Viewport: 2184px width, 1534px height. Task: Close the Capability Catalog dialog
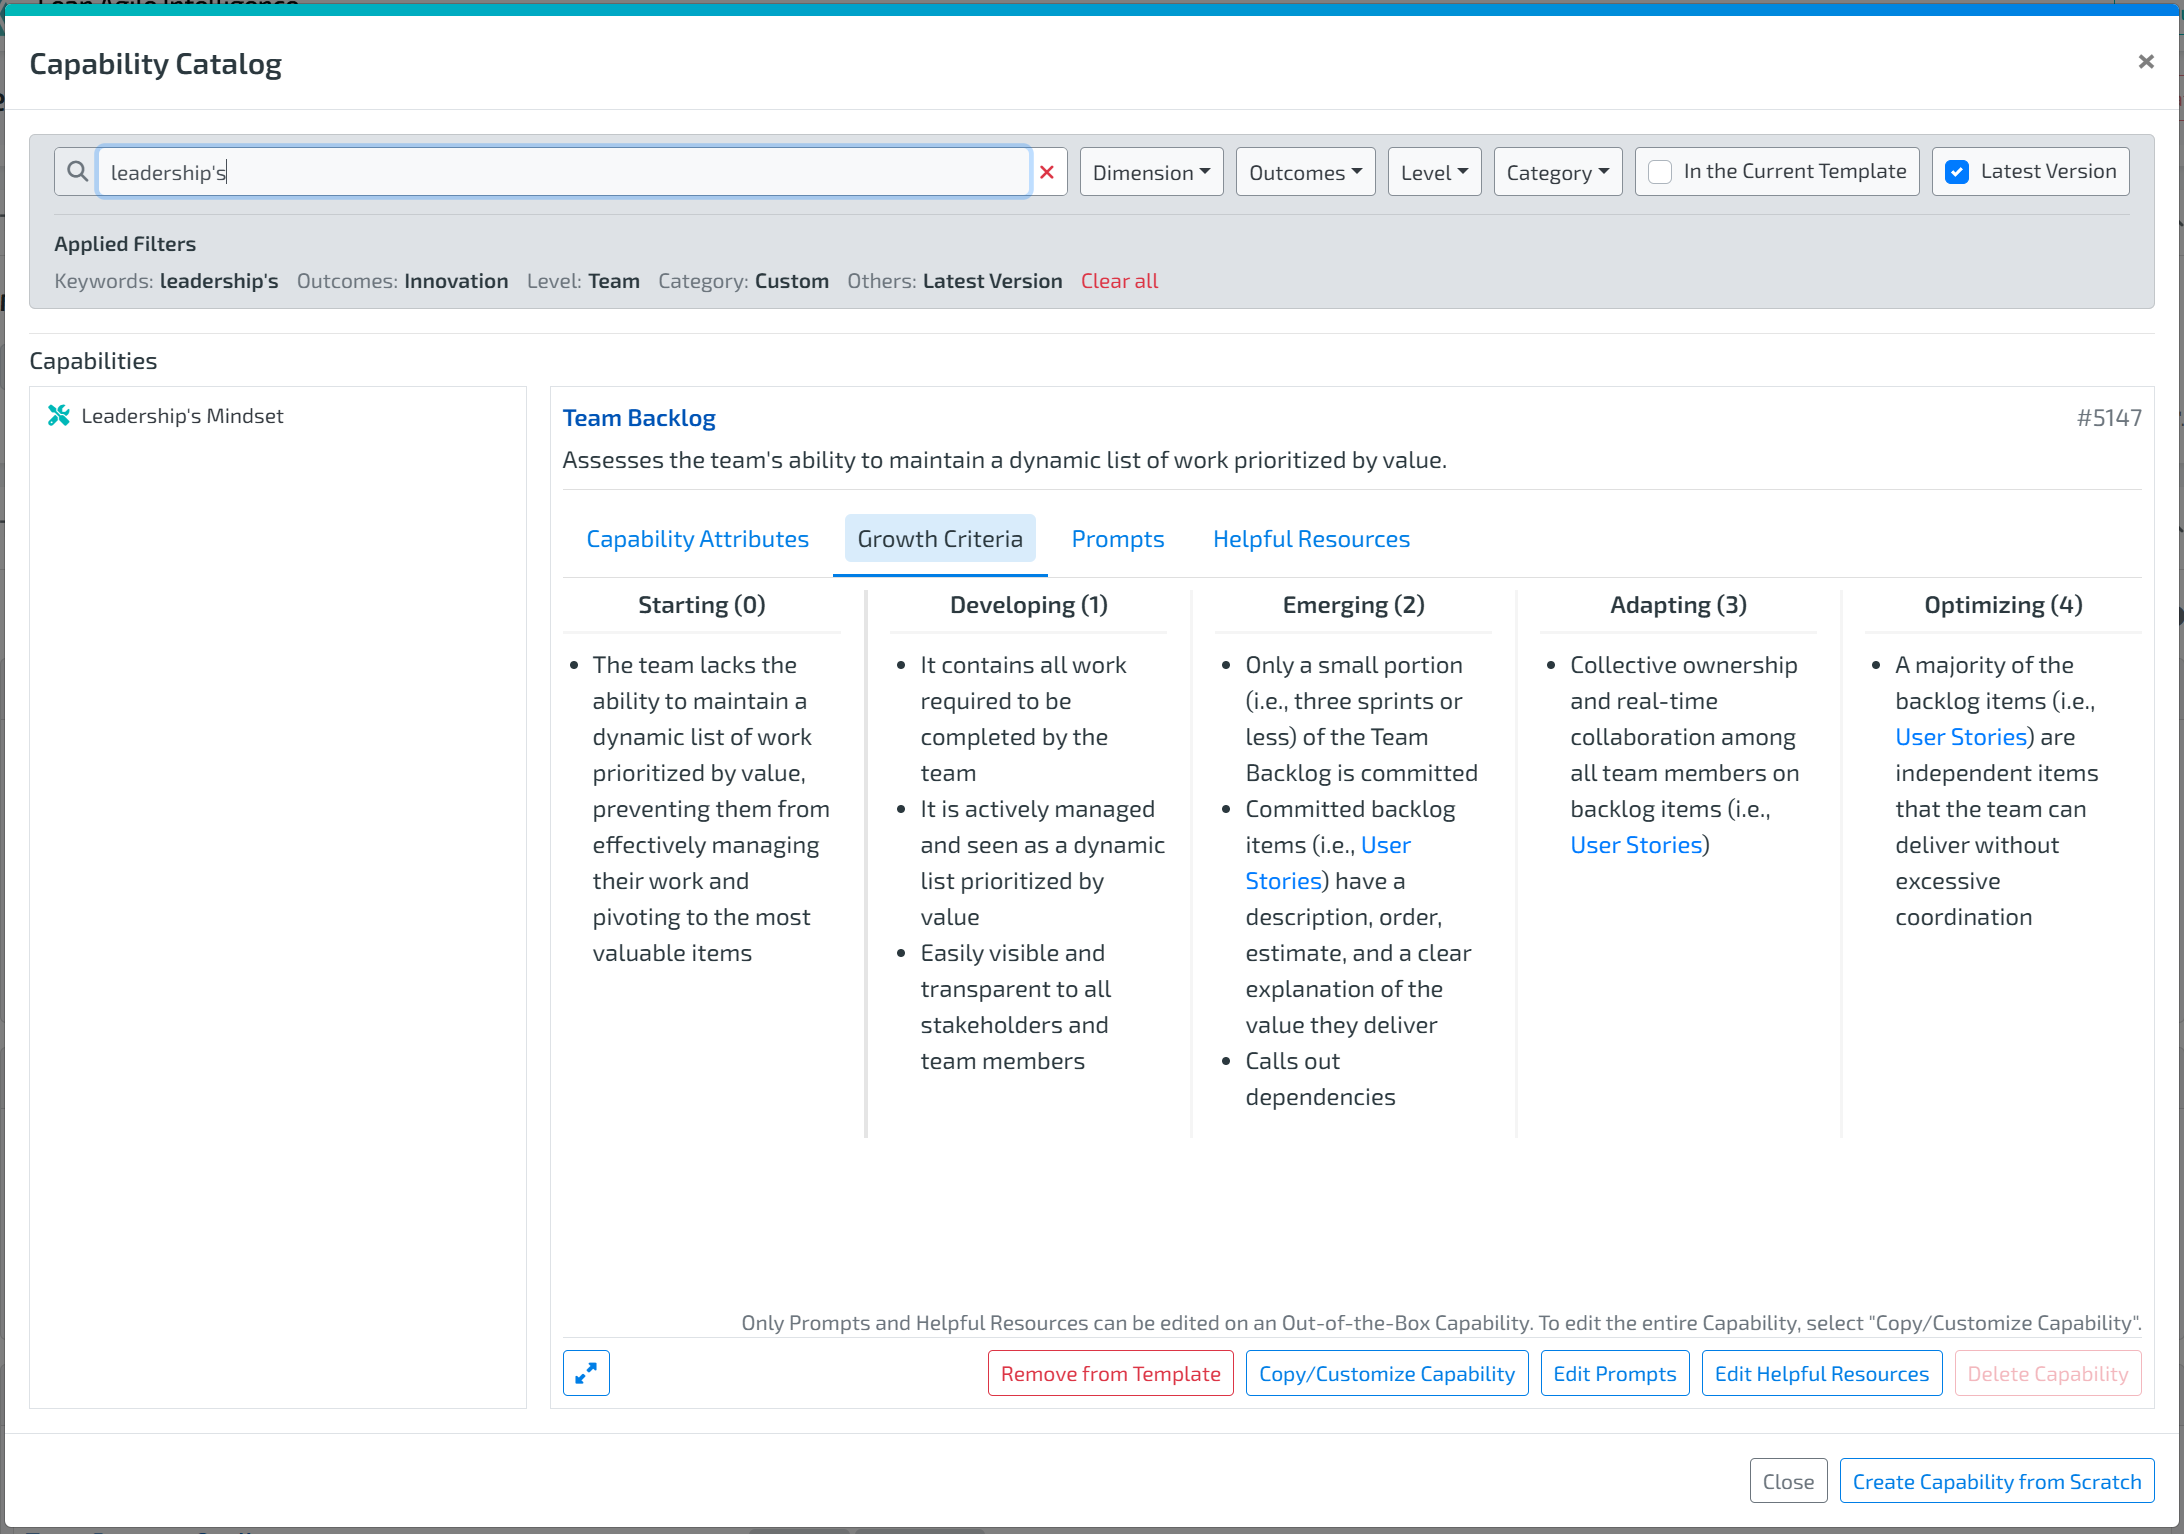2145,62
